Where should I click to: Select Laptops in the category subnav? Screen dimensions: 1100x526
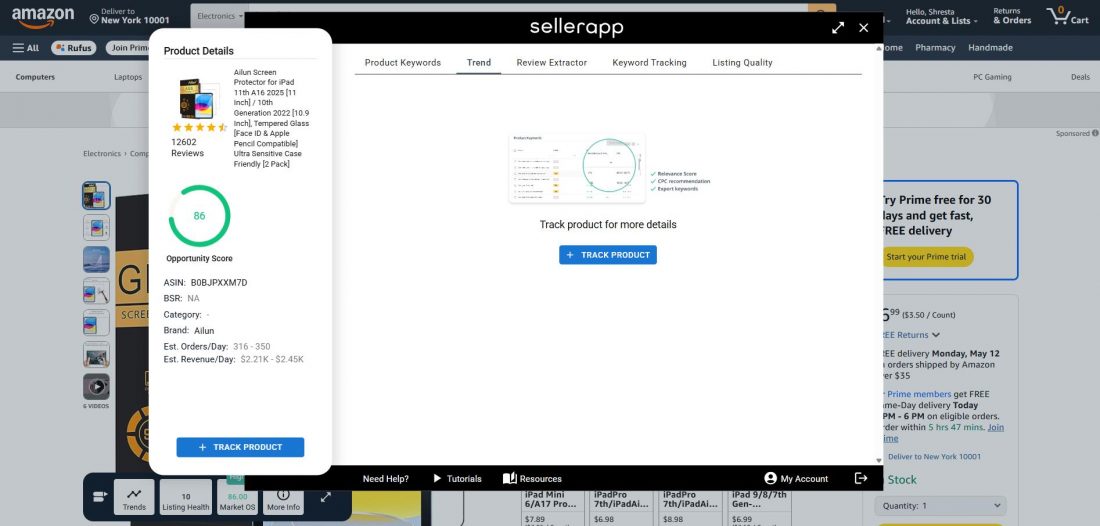point(128,77)
